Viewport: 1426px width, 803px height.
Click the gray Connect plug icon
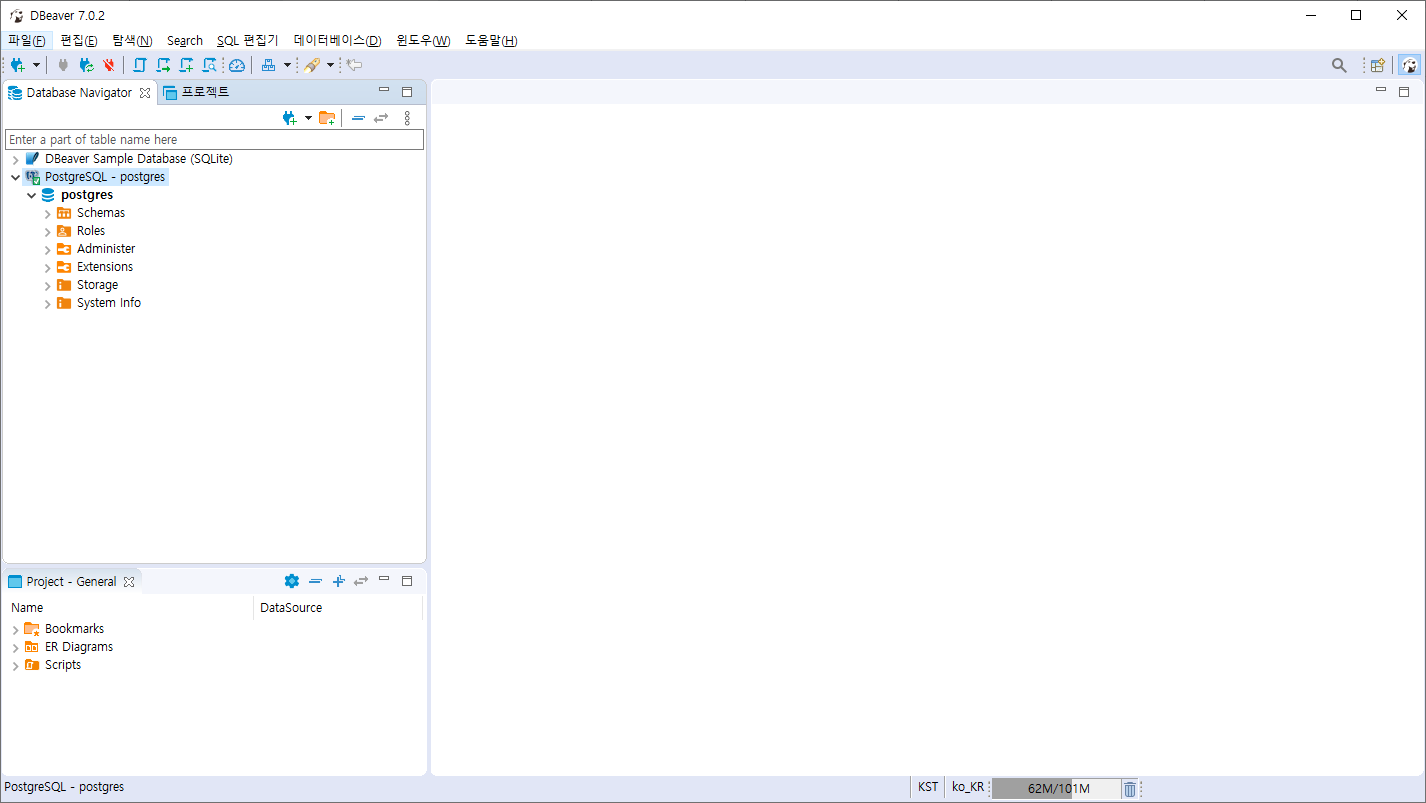63,65
